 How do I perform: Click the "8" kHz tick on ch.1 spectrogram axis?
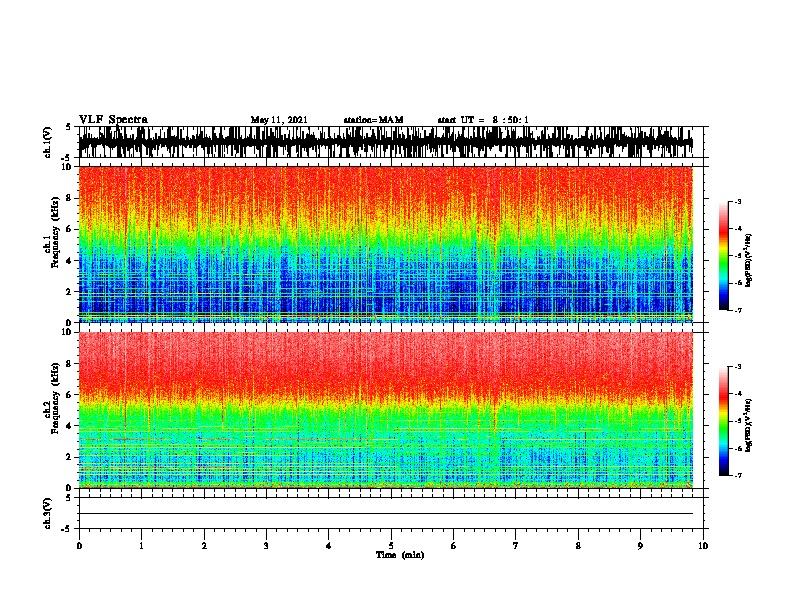tap(70, 198)
